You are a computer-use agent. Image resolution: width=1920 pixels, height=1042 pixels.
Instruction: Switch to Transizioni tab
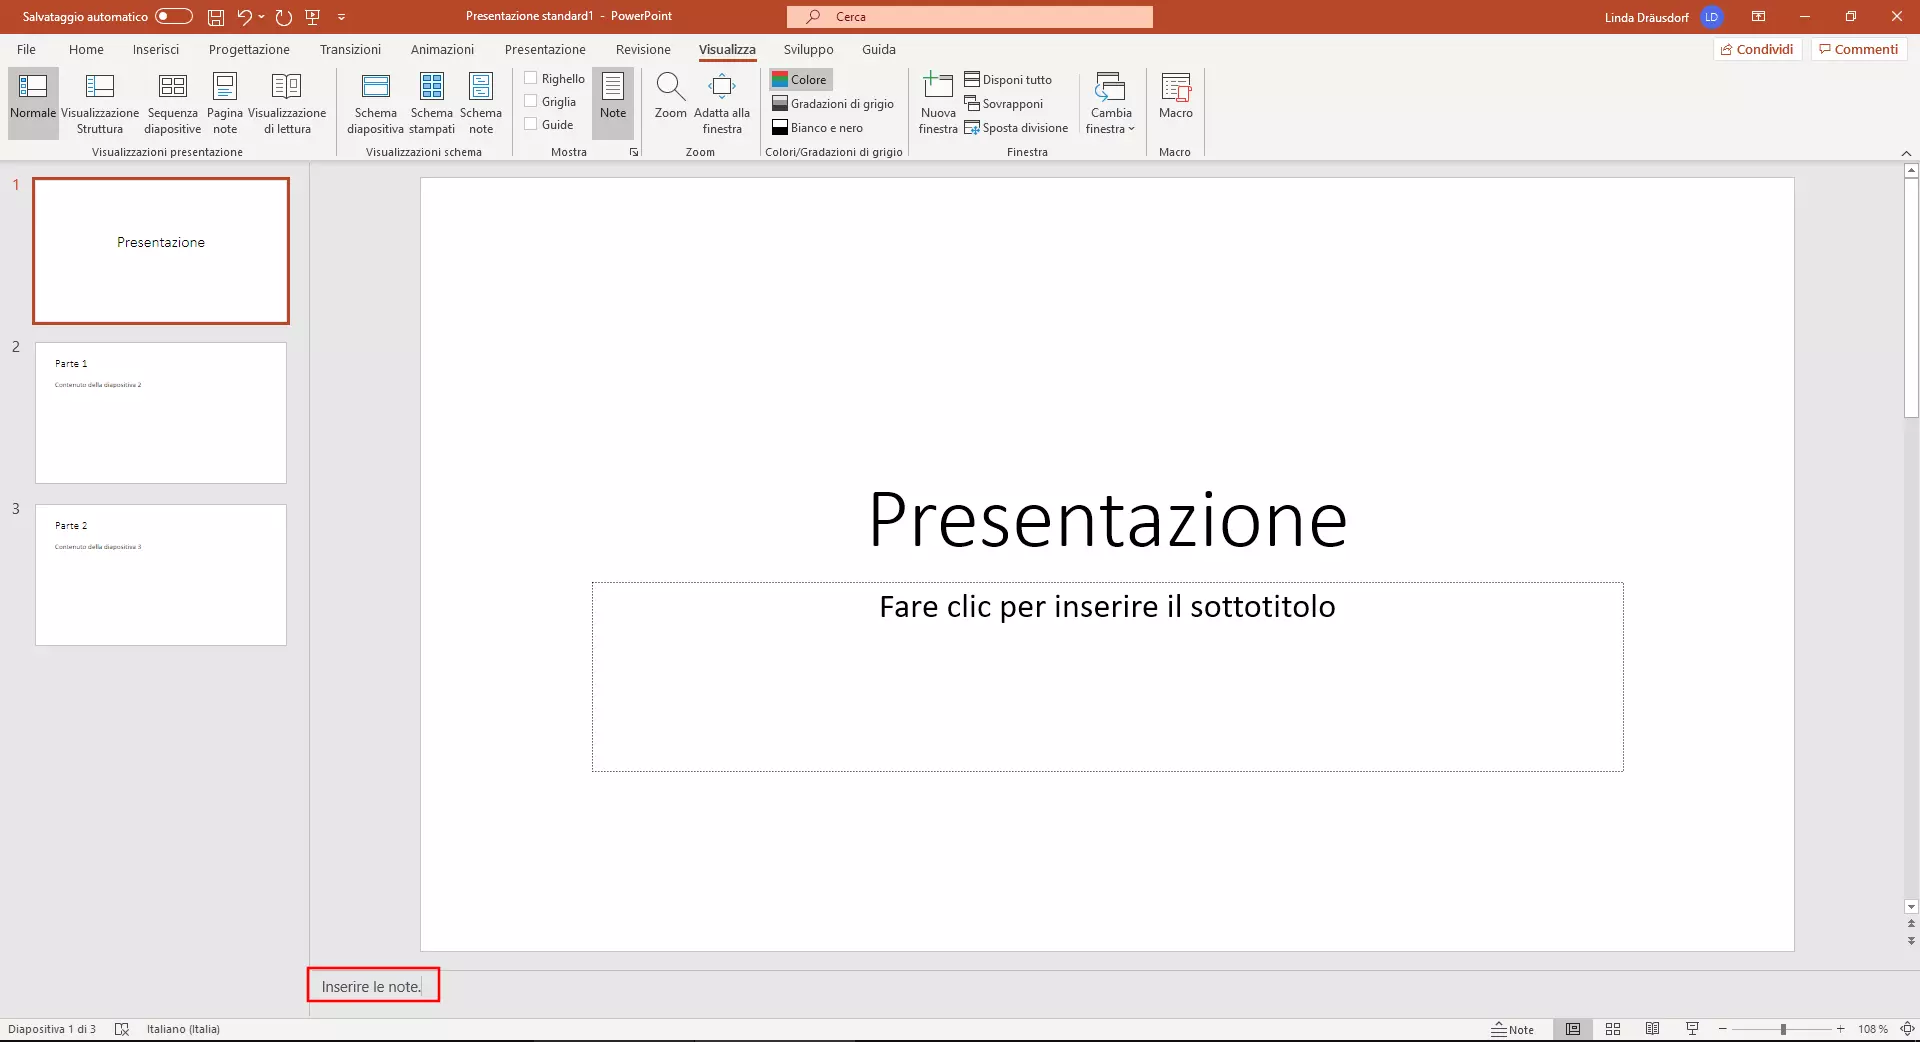click(350, 49)
